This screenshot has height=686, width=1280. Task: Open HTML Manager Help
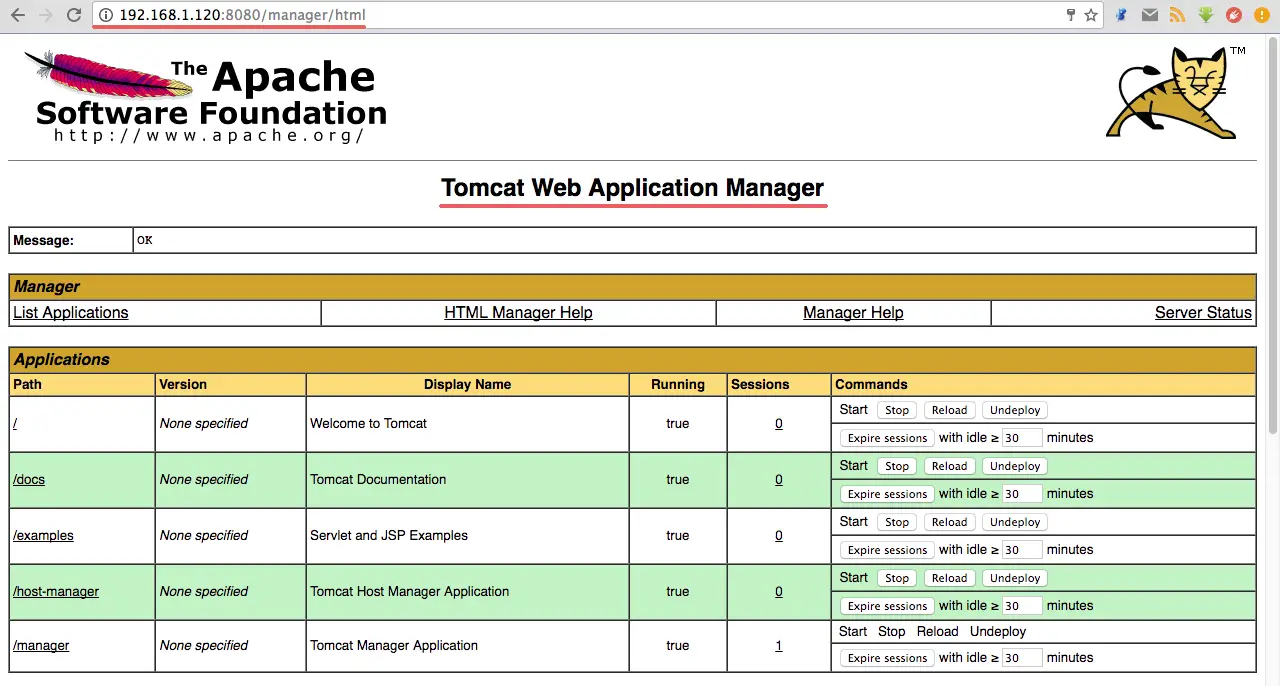coord(518,313)
